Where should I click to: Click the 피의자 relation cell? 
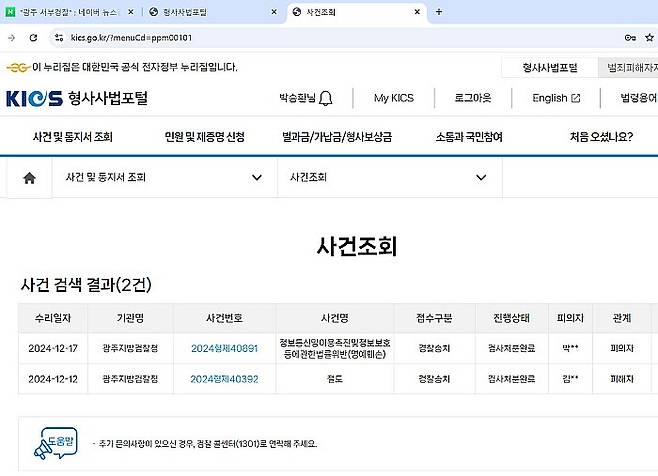click(x=622, y=348)
